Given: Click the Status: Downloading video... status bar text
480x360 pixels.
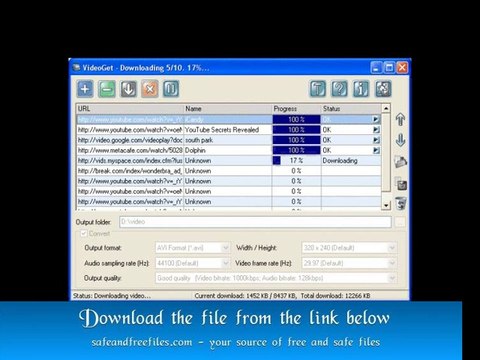Looking at the screenshot, I should pos(112,296).
